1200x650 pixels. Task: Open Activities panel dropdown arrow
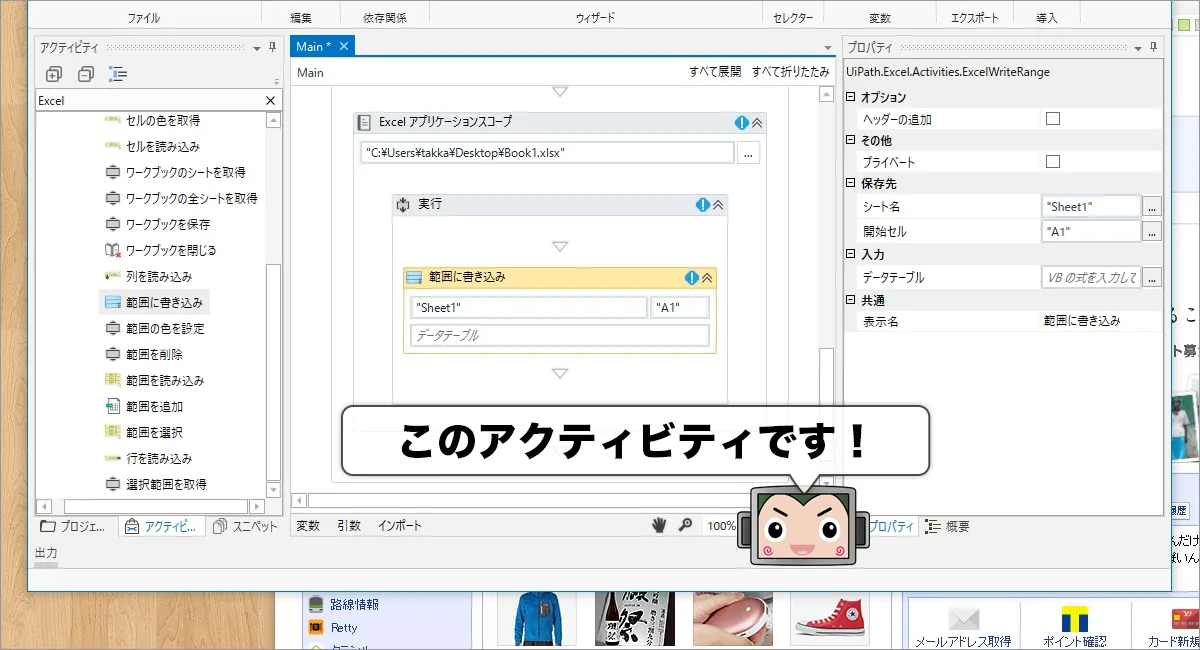pos(257,47)
